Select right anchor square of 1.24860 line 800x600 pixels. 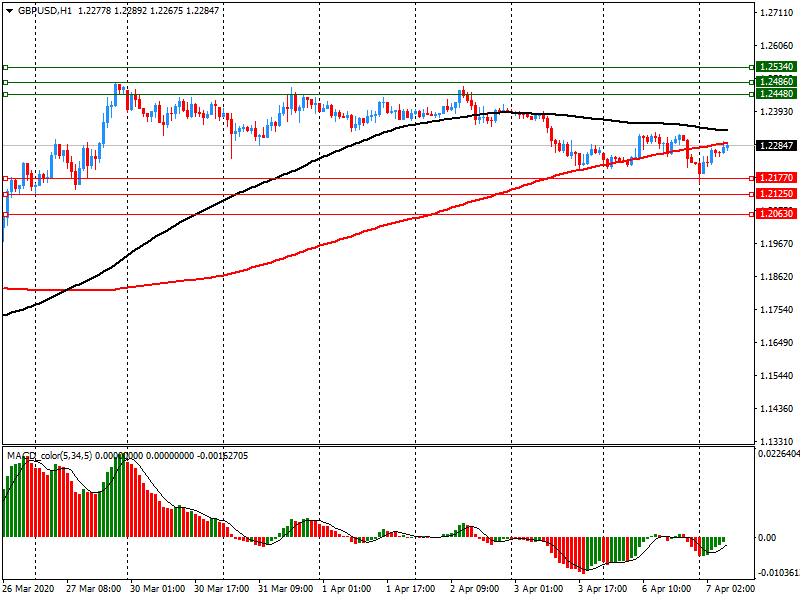[752, 82]
